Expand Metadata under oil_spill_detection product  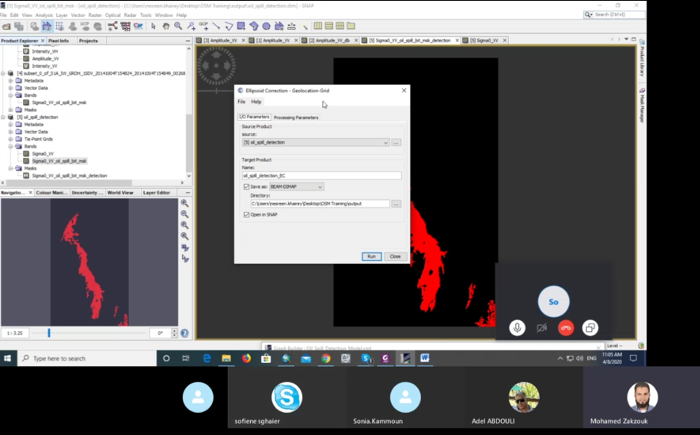point(11,125)
